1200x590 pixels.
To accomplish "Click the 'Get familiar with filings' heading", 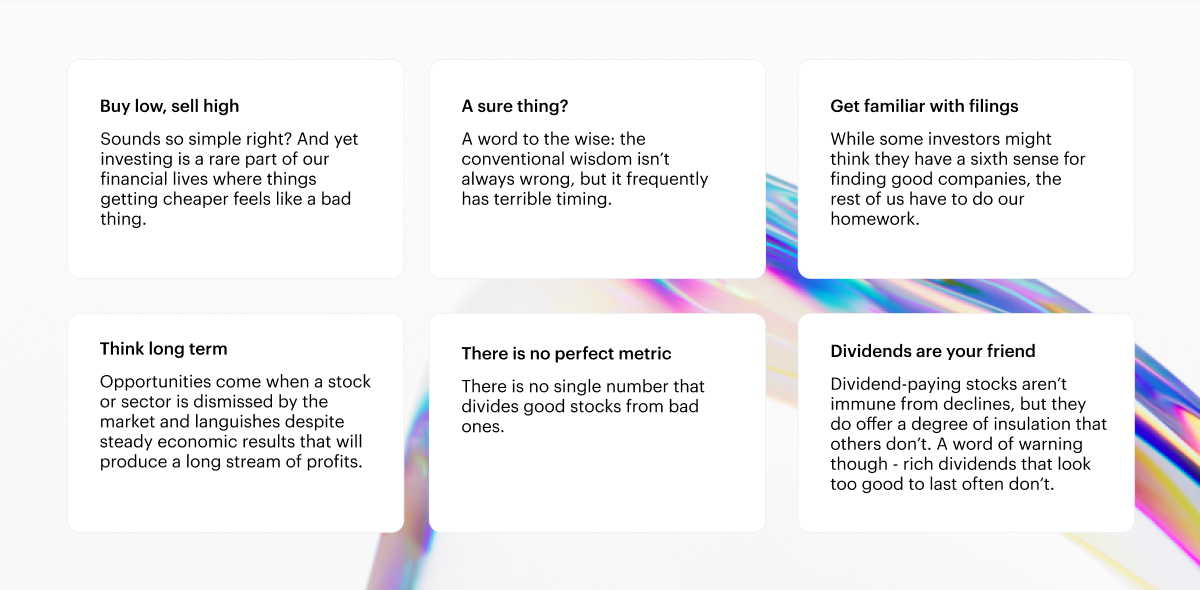I will [924, 106].
